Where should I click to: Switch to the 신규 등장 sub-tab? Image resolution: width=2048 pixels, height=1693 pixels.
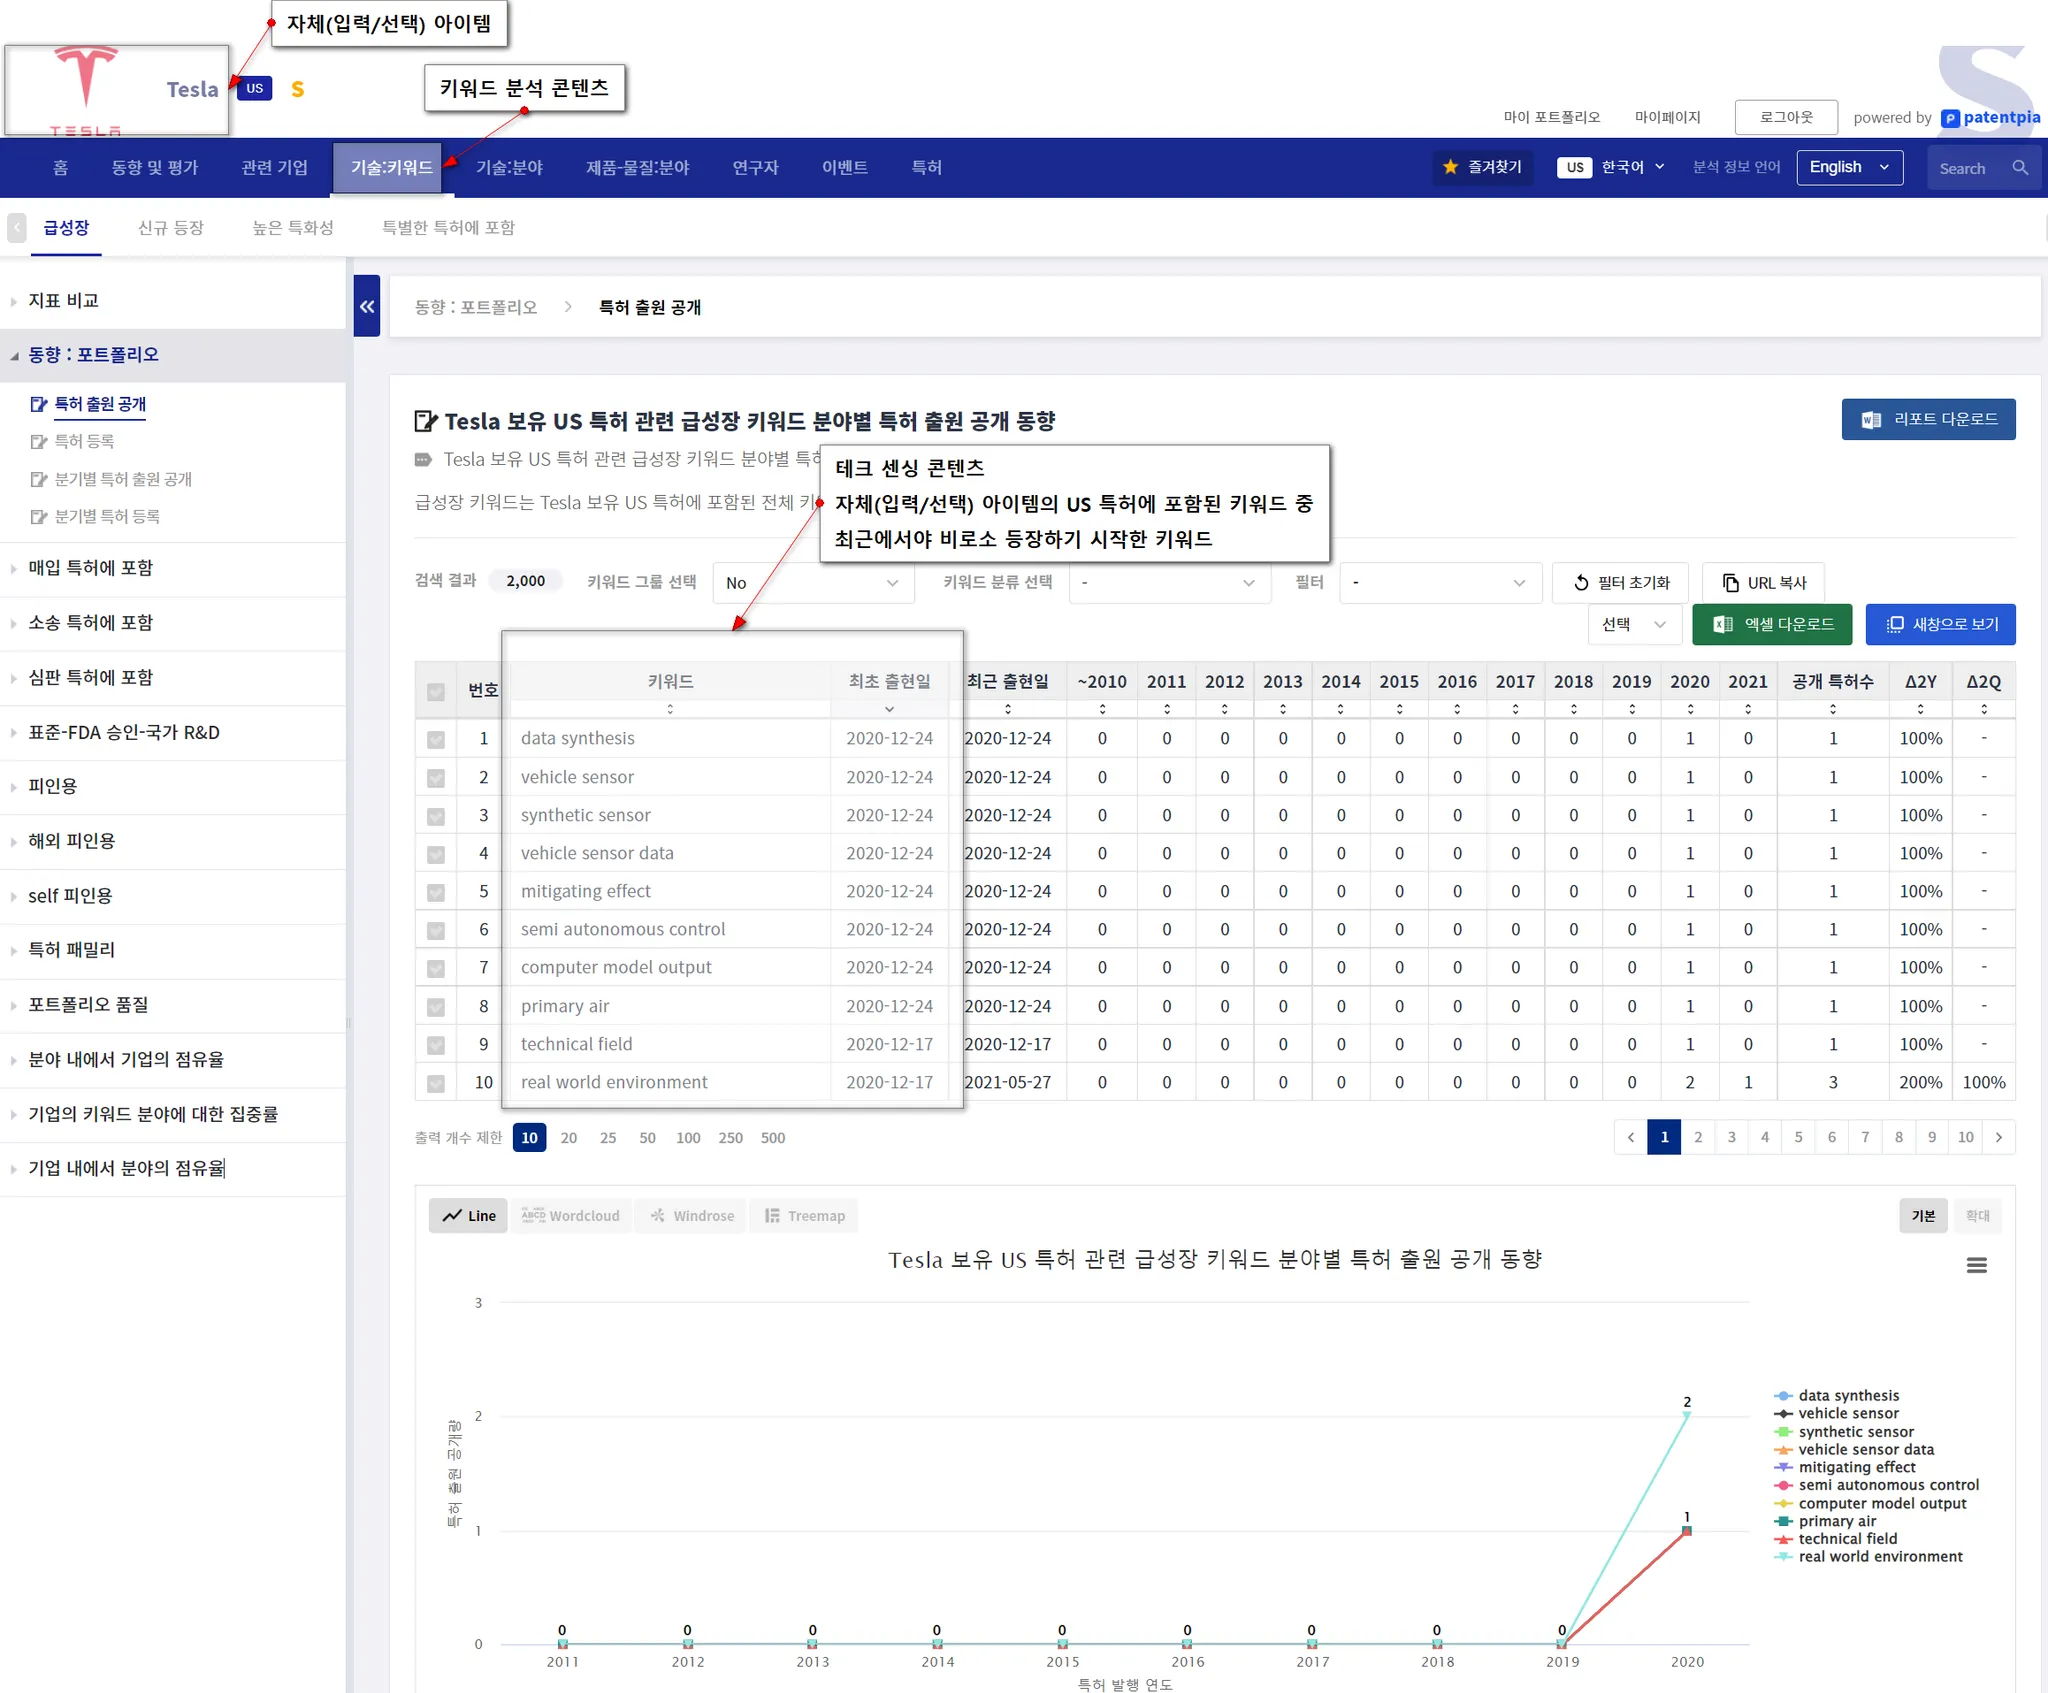[170, 228]
